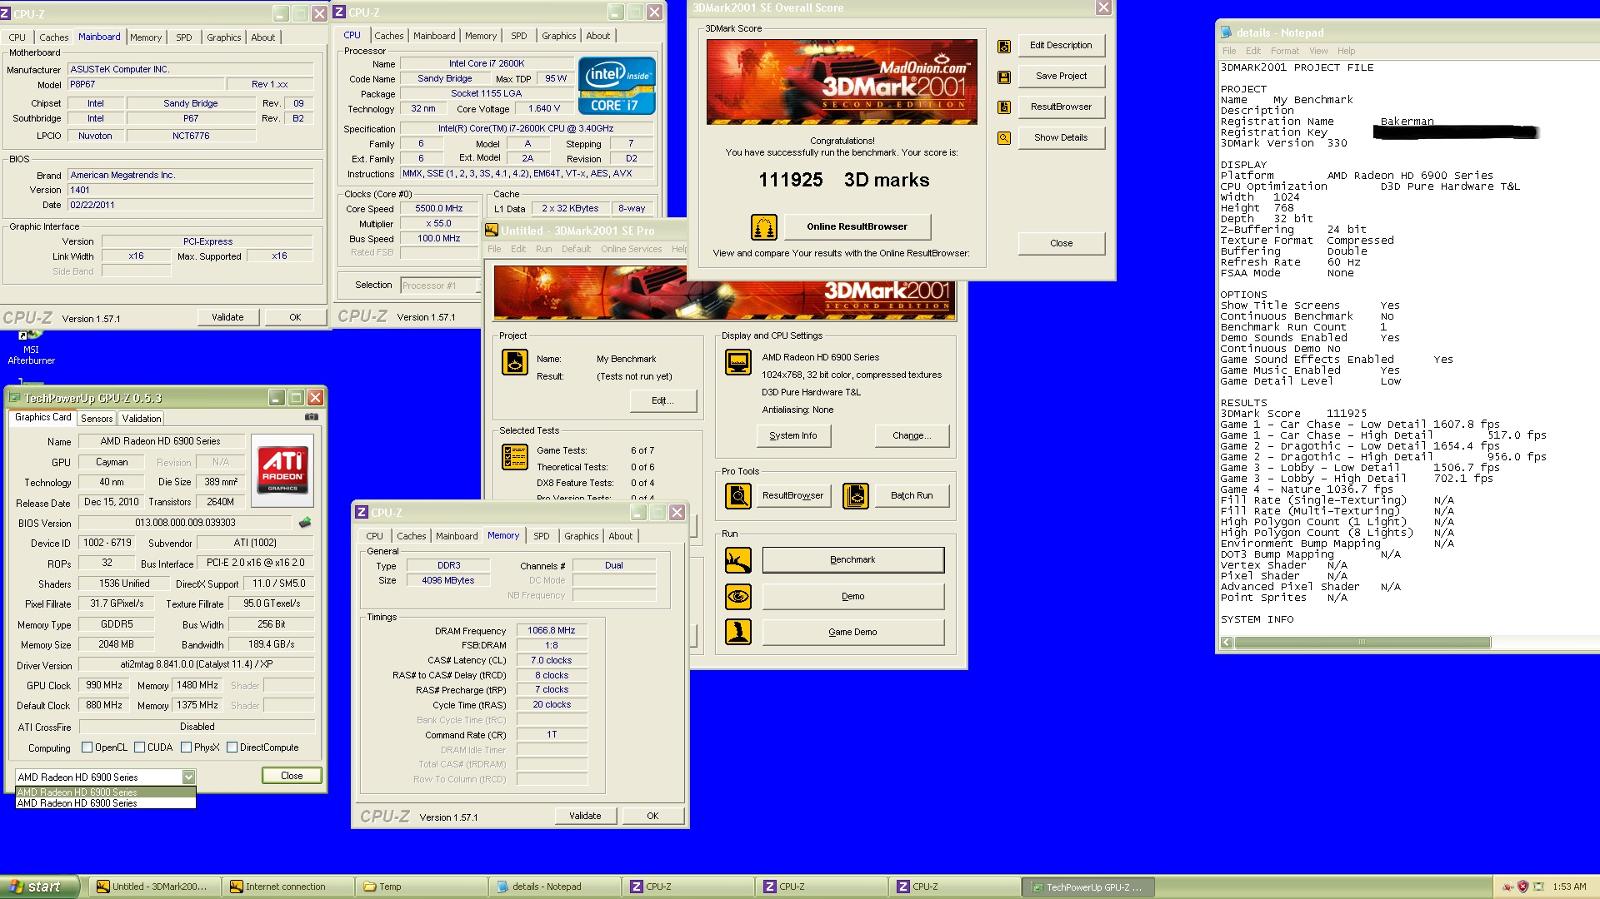Click the OK button in CPU-Z Mainboard window
Screen dimensions: 1600x899
(x=295, y=317)
